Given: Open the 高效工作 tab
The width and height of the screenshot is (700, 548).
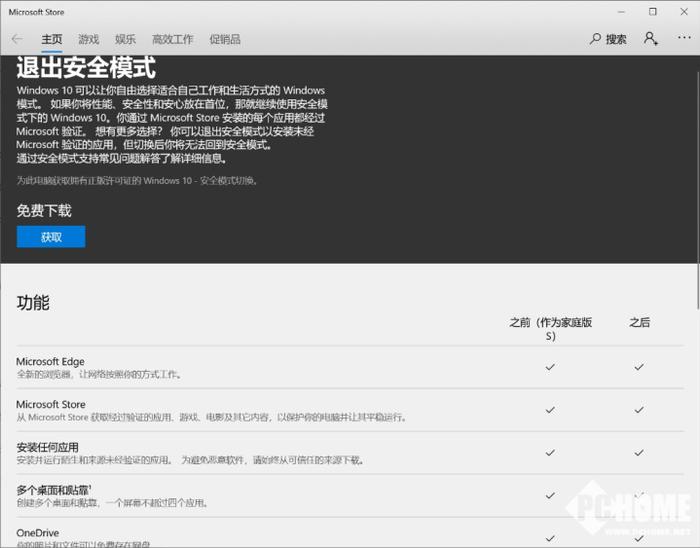Looking at the screenshot, I should click(172, 39).
